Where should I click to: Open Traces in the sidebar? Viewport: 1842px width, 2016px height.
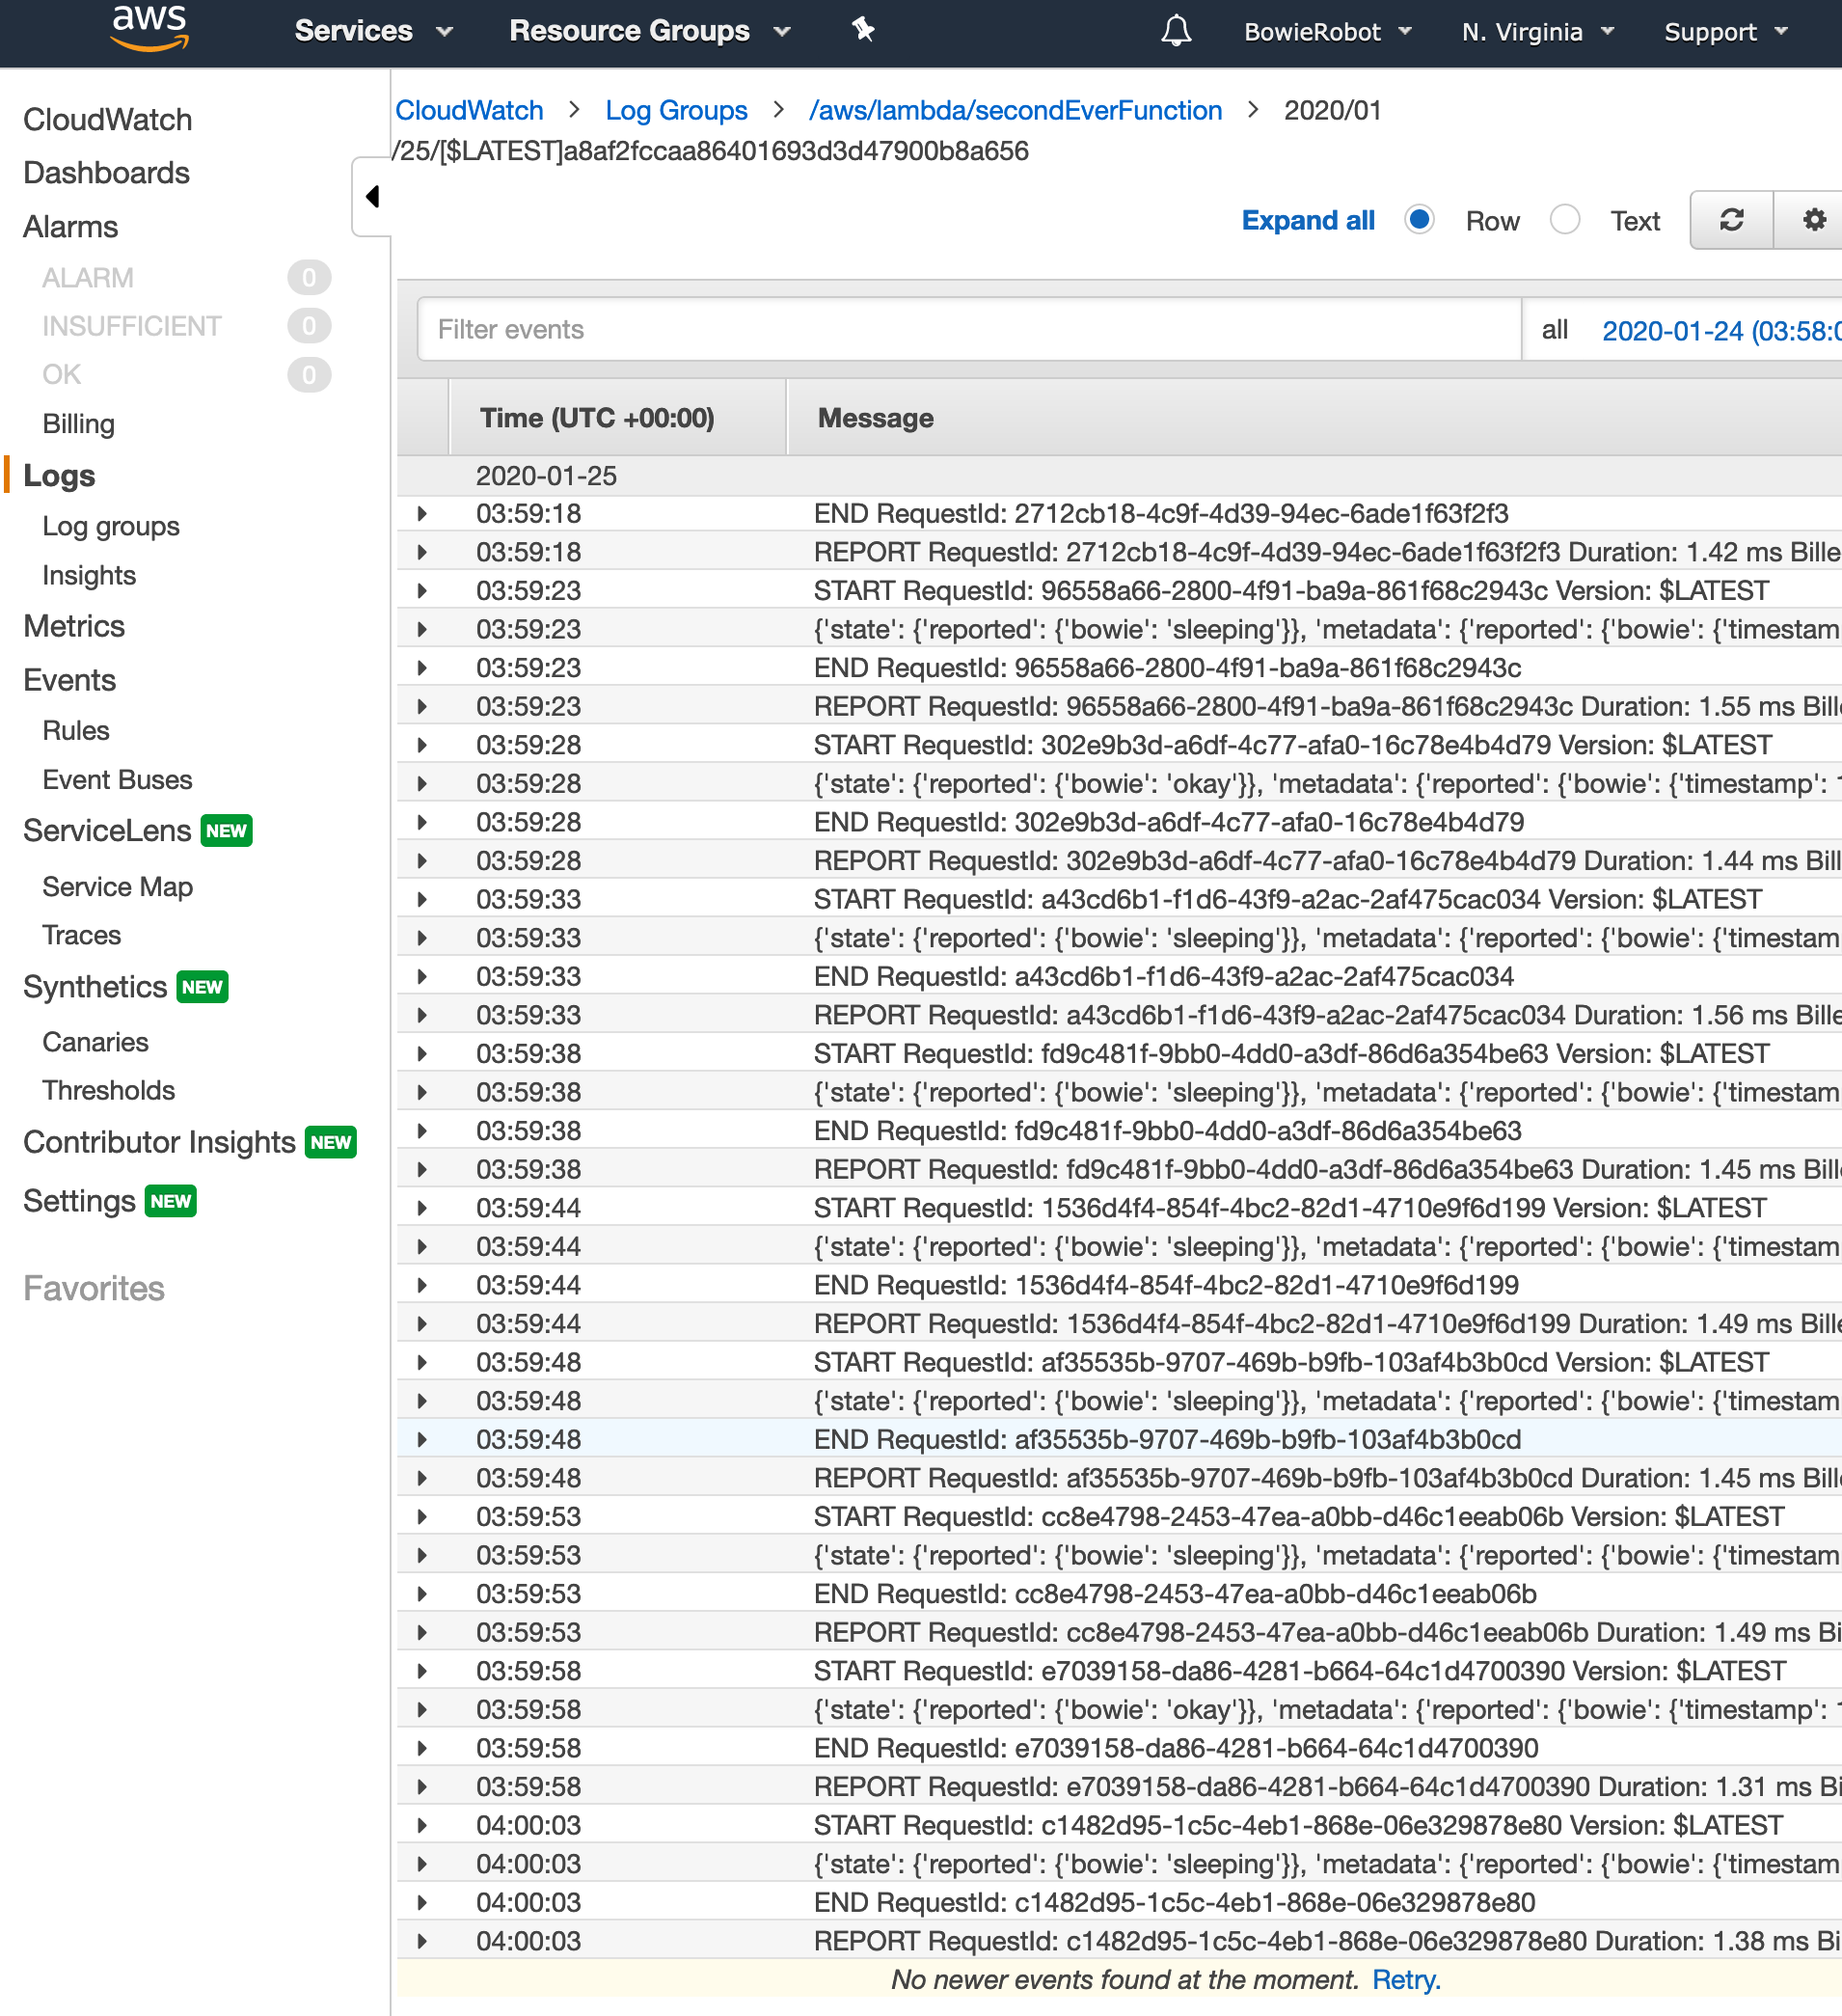click(x=81, y=935)
